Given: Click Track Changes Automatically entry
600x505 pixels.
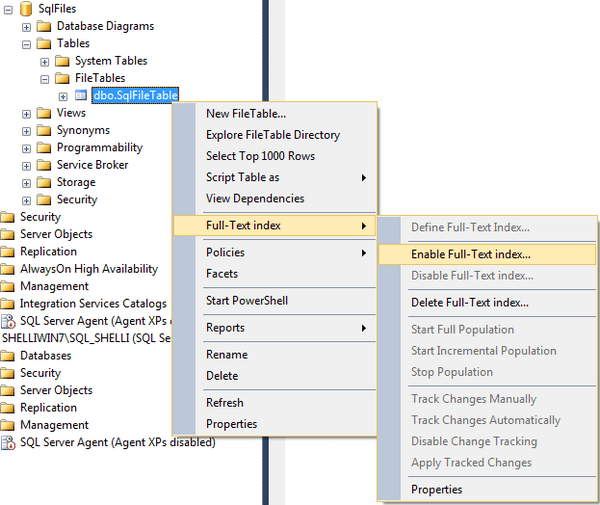Looking at the screenshot, I should click(x=487, y=420).
